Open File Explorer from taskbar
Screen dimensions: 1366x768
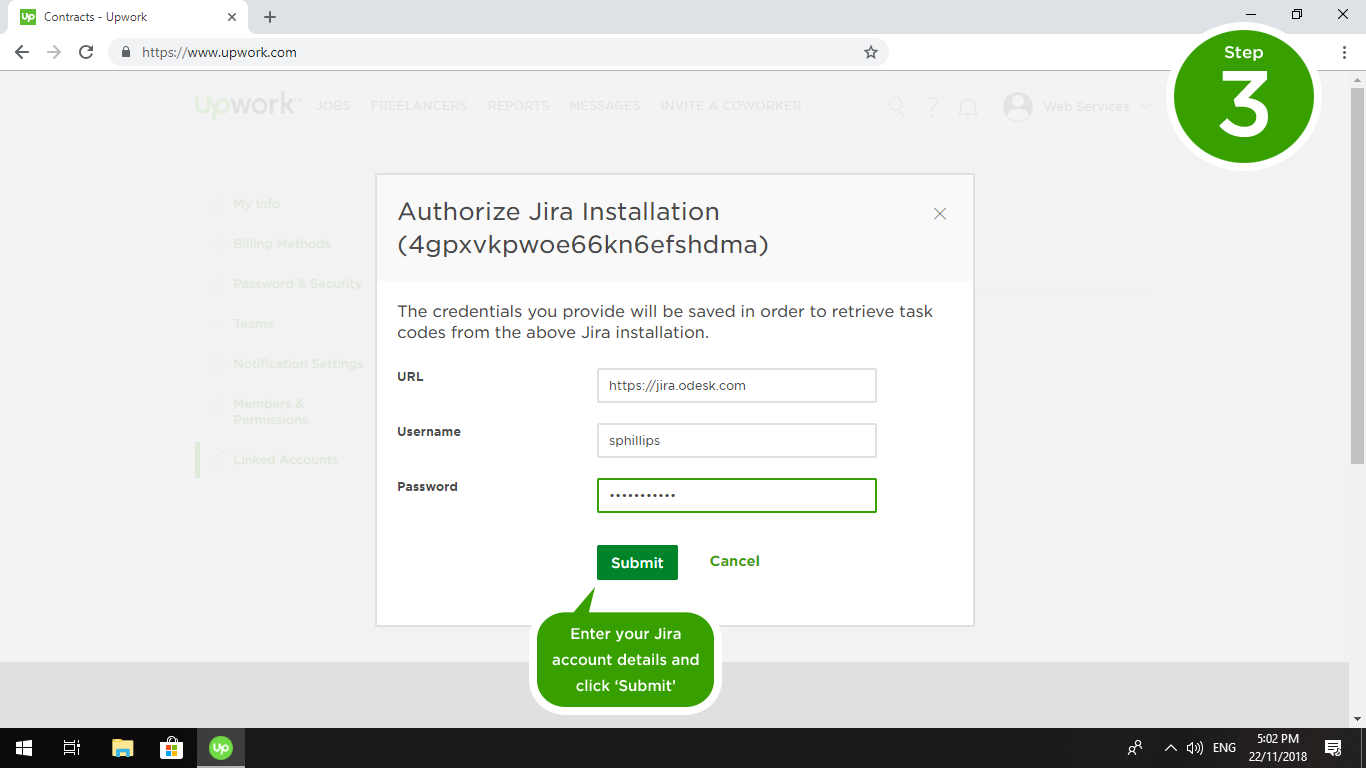tap(122, 748)
